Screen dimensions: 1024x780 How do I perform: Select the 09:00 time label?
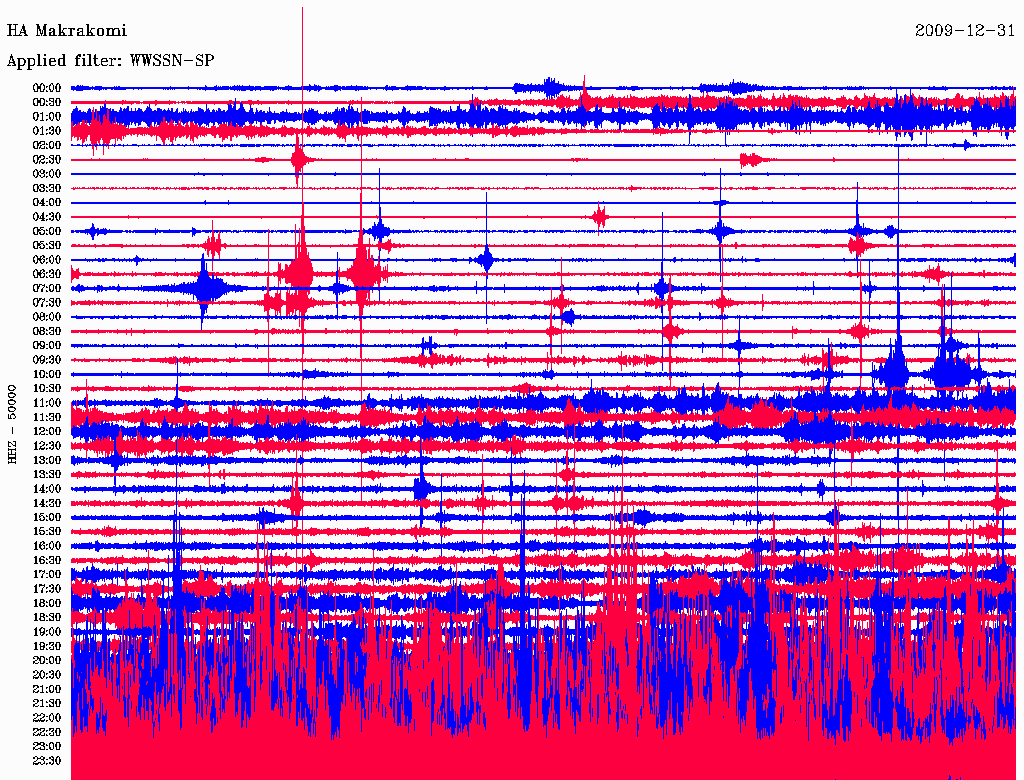47,346
